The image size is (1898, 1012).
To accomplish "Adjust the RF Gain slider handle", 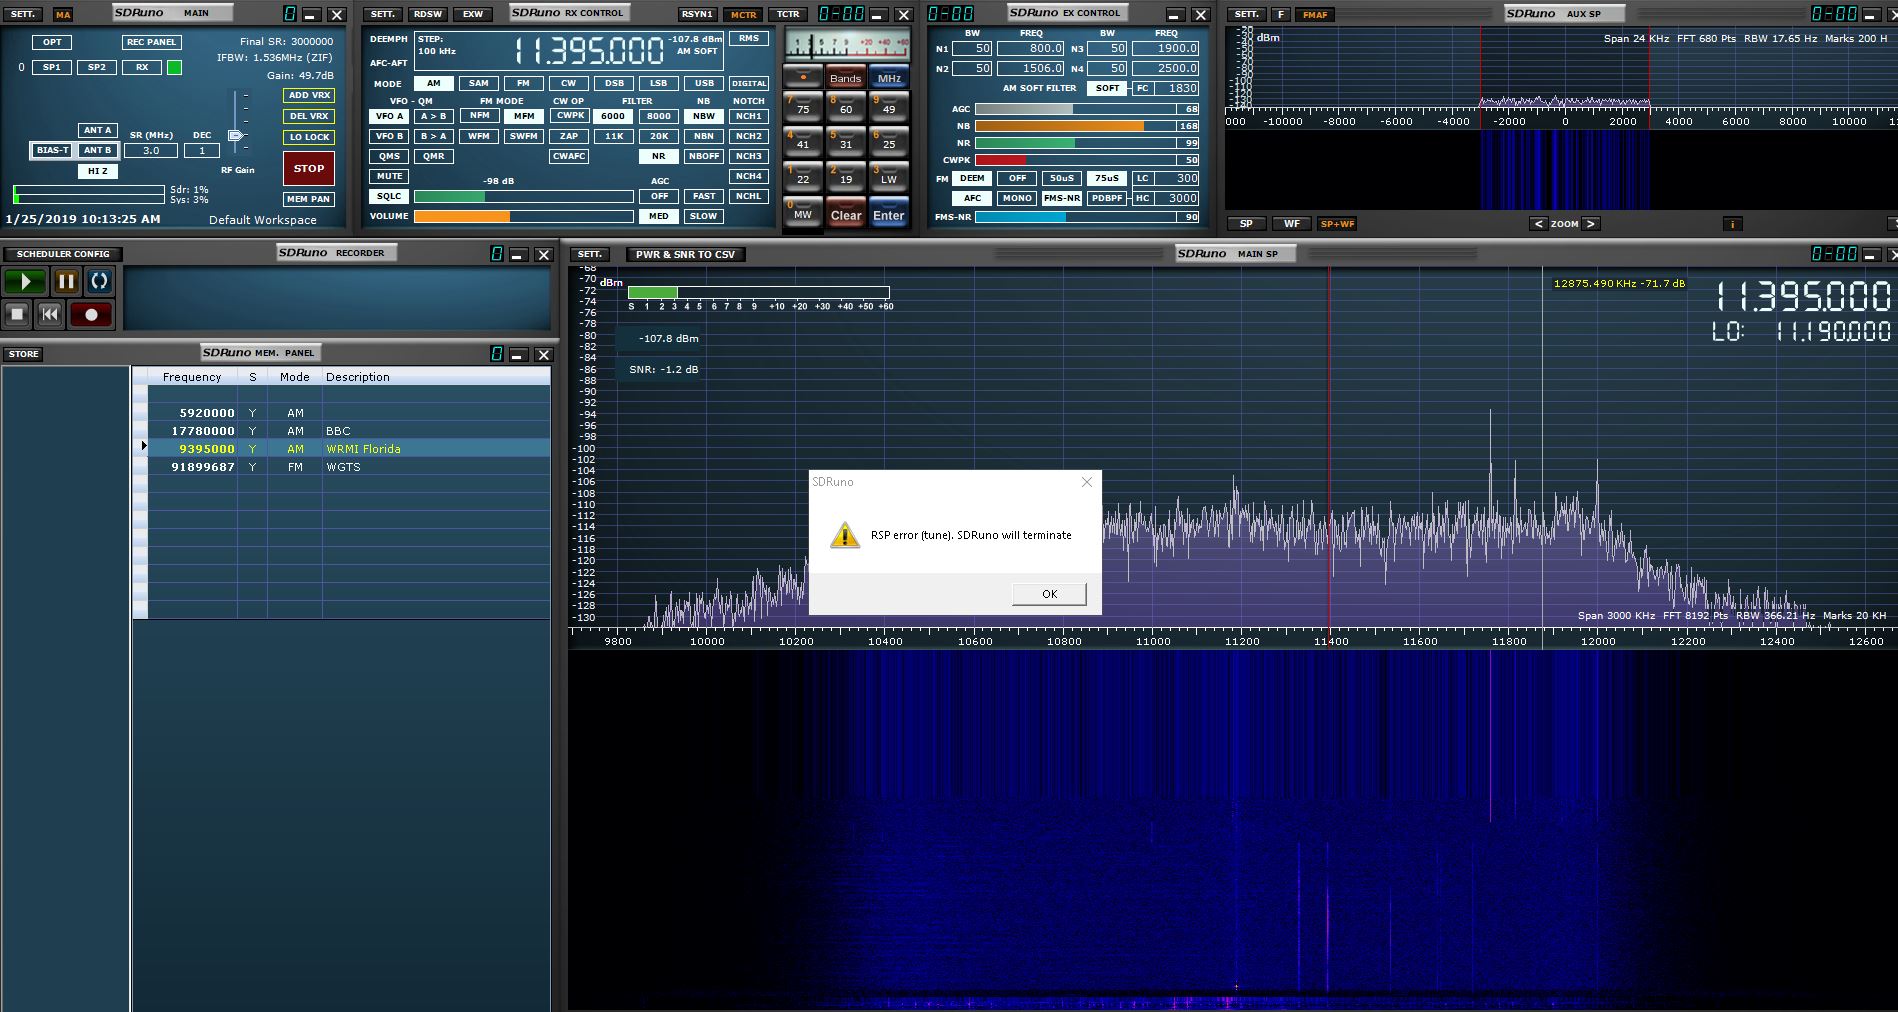I will 236,135.
